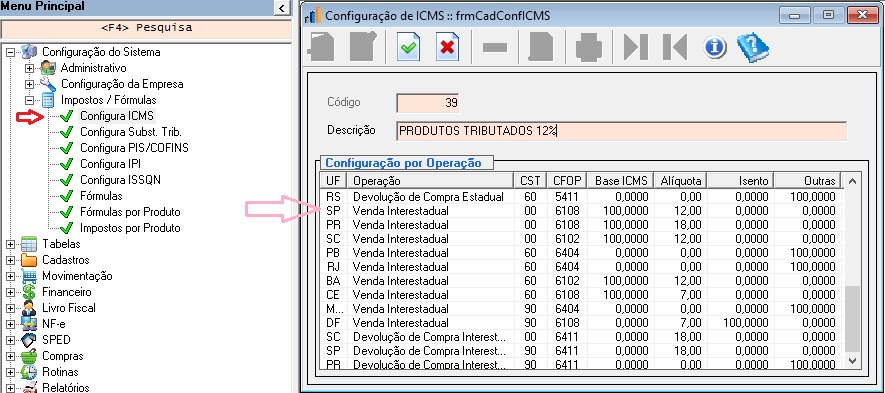Screen dimensions: 885x393
Task: Expand the Financeiro tree node
Action: tap(10, 292)
